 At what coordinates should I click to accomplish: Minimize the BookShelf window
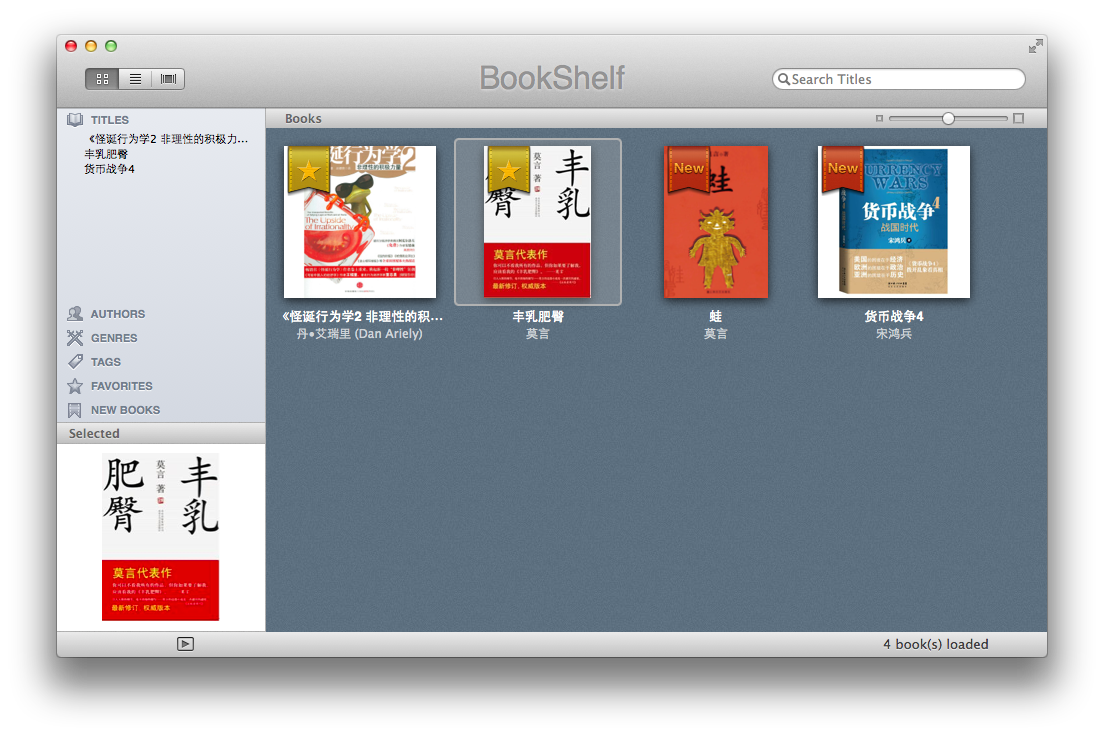[x=91, y=46]
